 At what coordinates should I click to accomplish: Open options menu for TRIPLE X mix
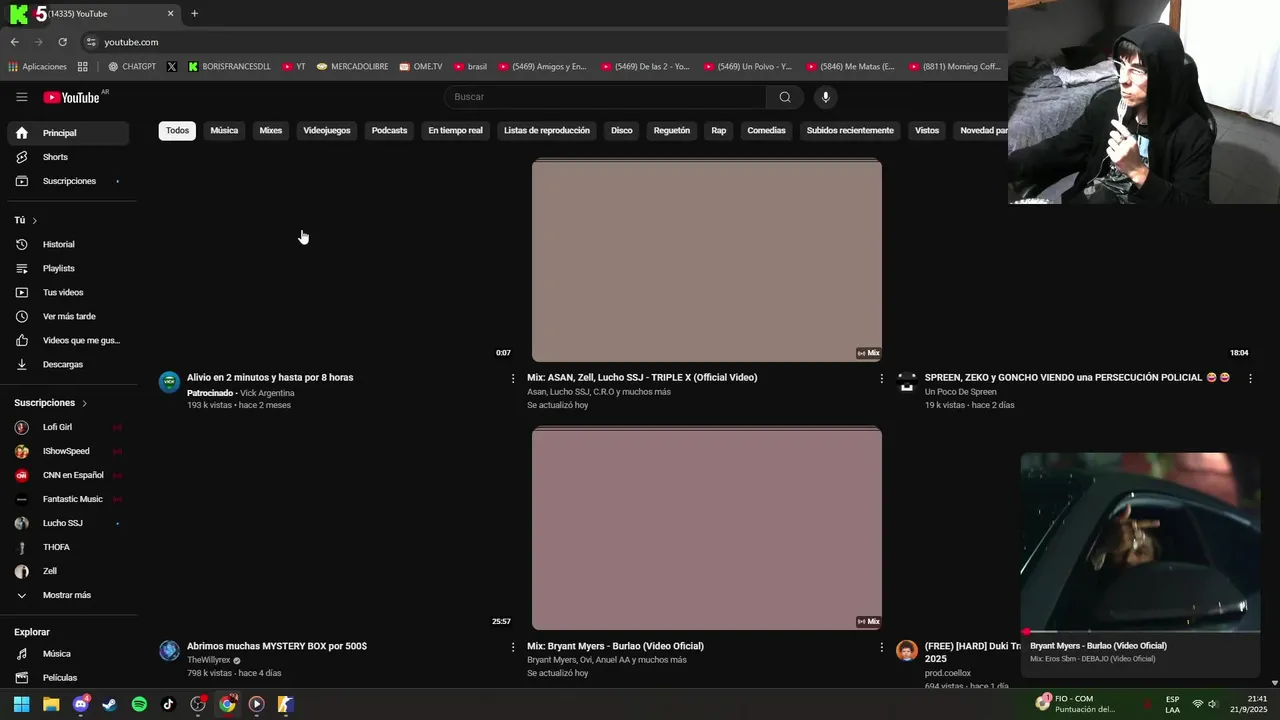[881, 378]
